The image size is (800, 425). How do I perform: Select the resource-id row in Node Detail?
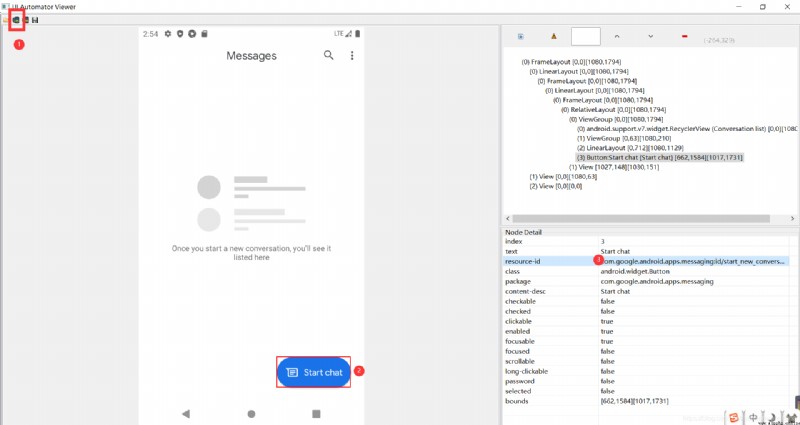click(x=646, y=261)
